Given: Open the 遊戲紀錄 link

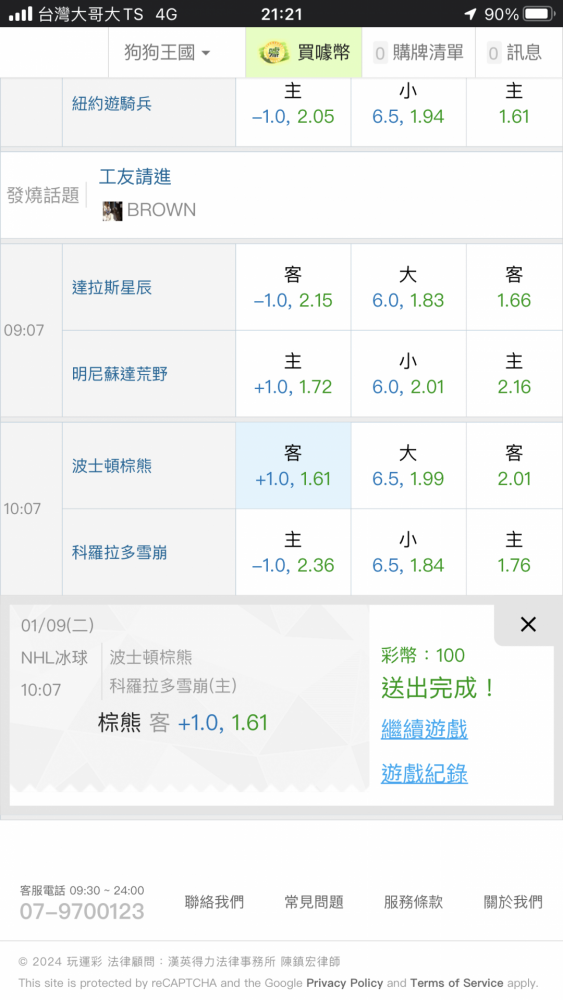Looking at the screenshot, I should pyautogui.click(x=424, y=774).
